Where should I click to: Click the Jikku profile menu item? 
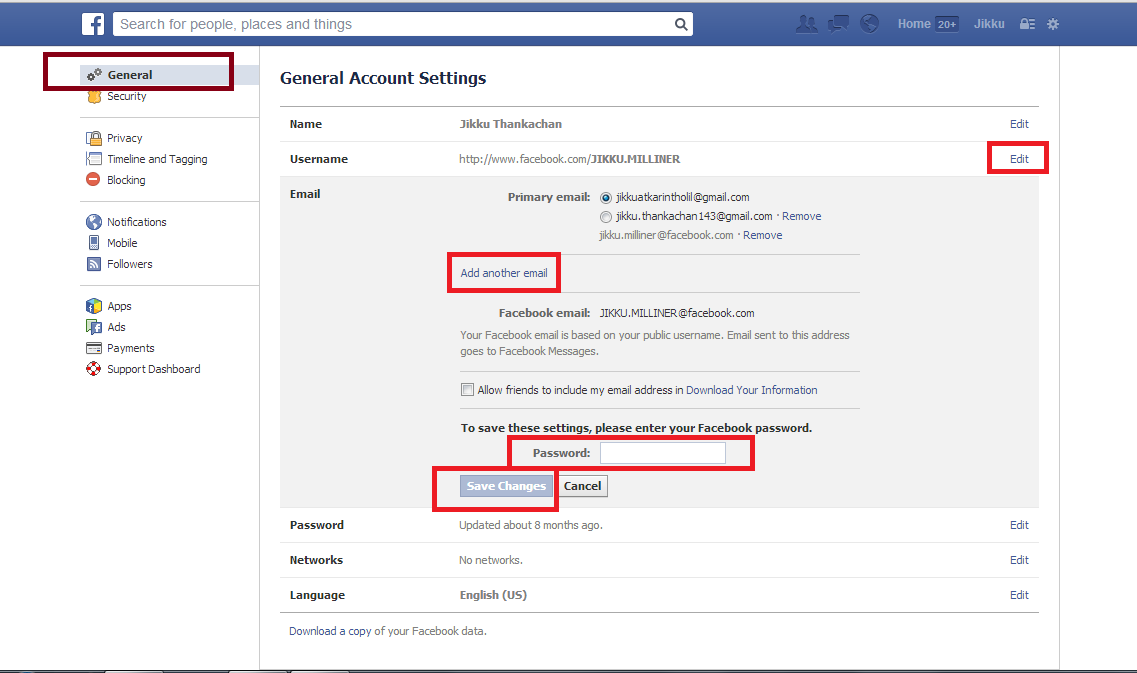point(988,22)
